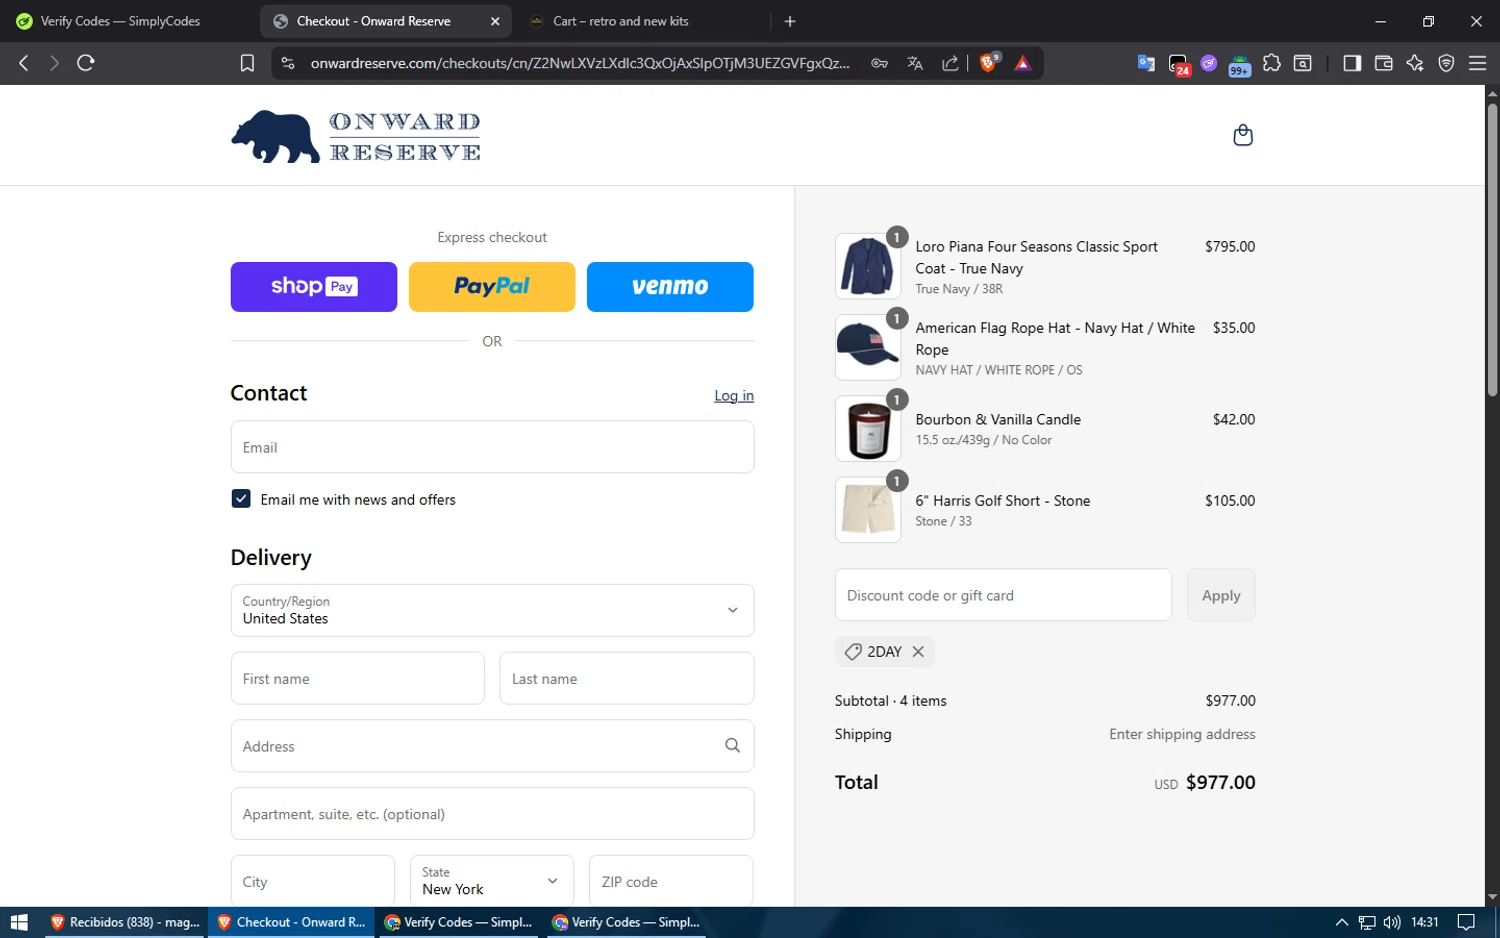The width and height of the screenshot is (1500, 938).
Task: Focus the Apartment, suite, etc. field
Action: tap(492, 813)
